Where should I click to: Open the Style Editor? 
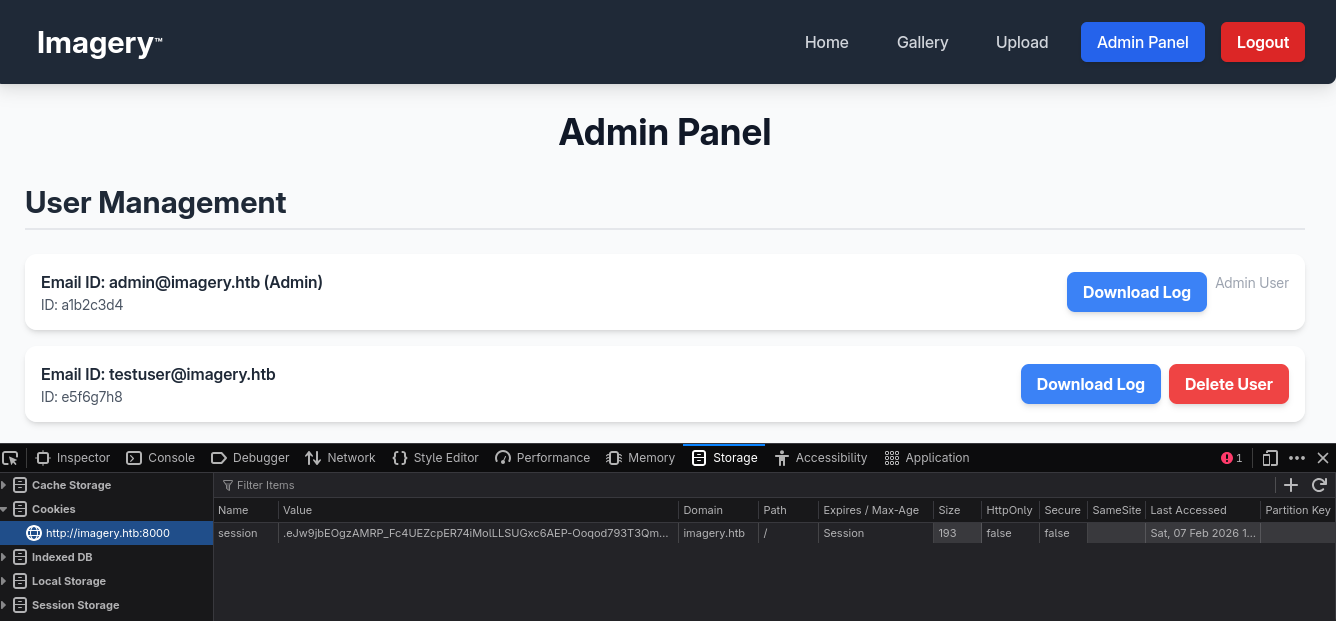(435, 457)
